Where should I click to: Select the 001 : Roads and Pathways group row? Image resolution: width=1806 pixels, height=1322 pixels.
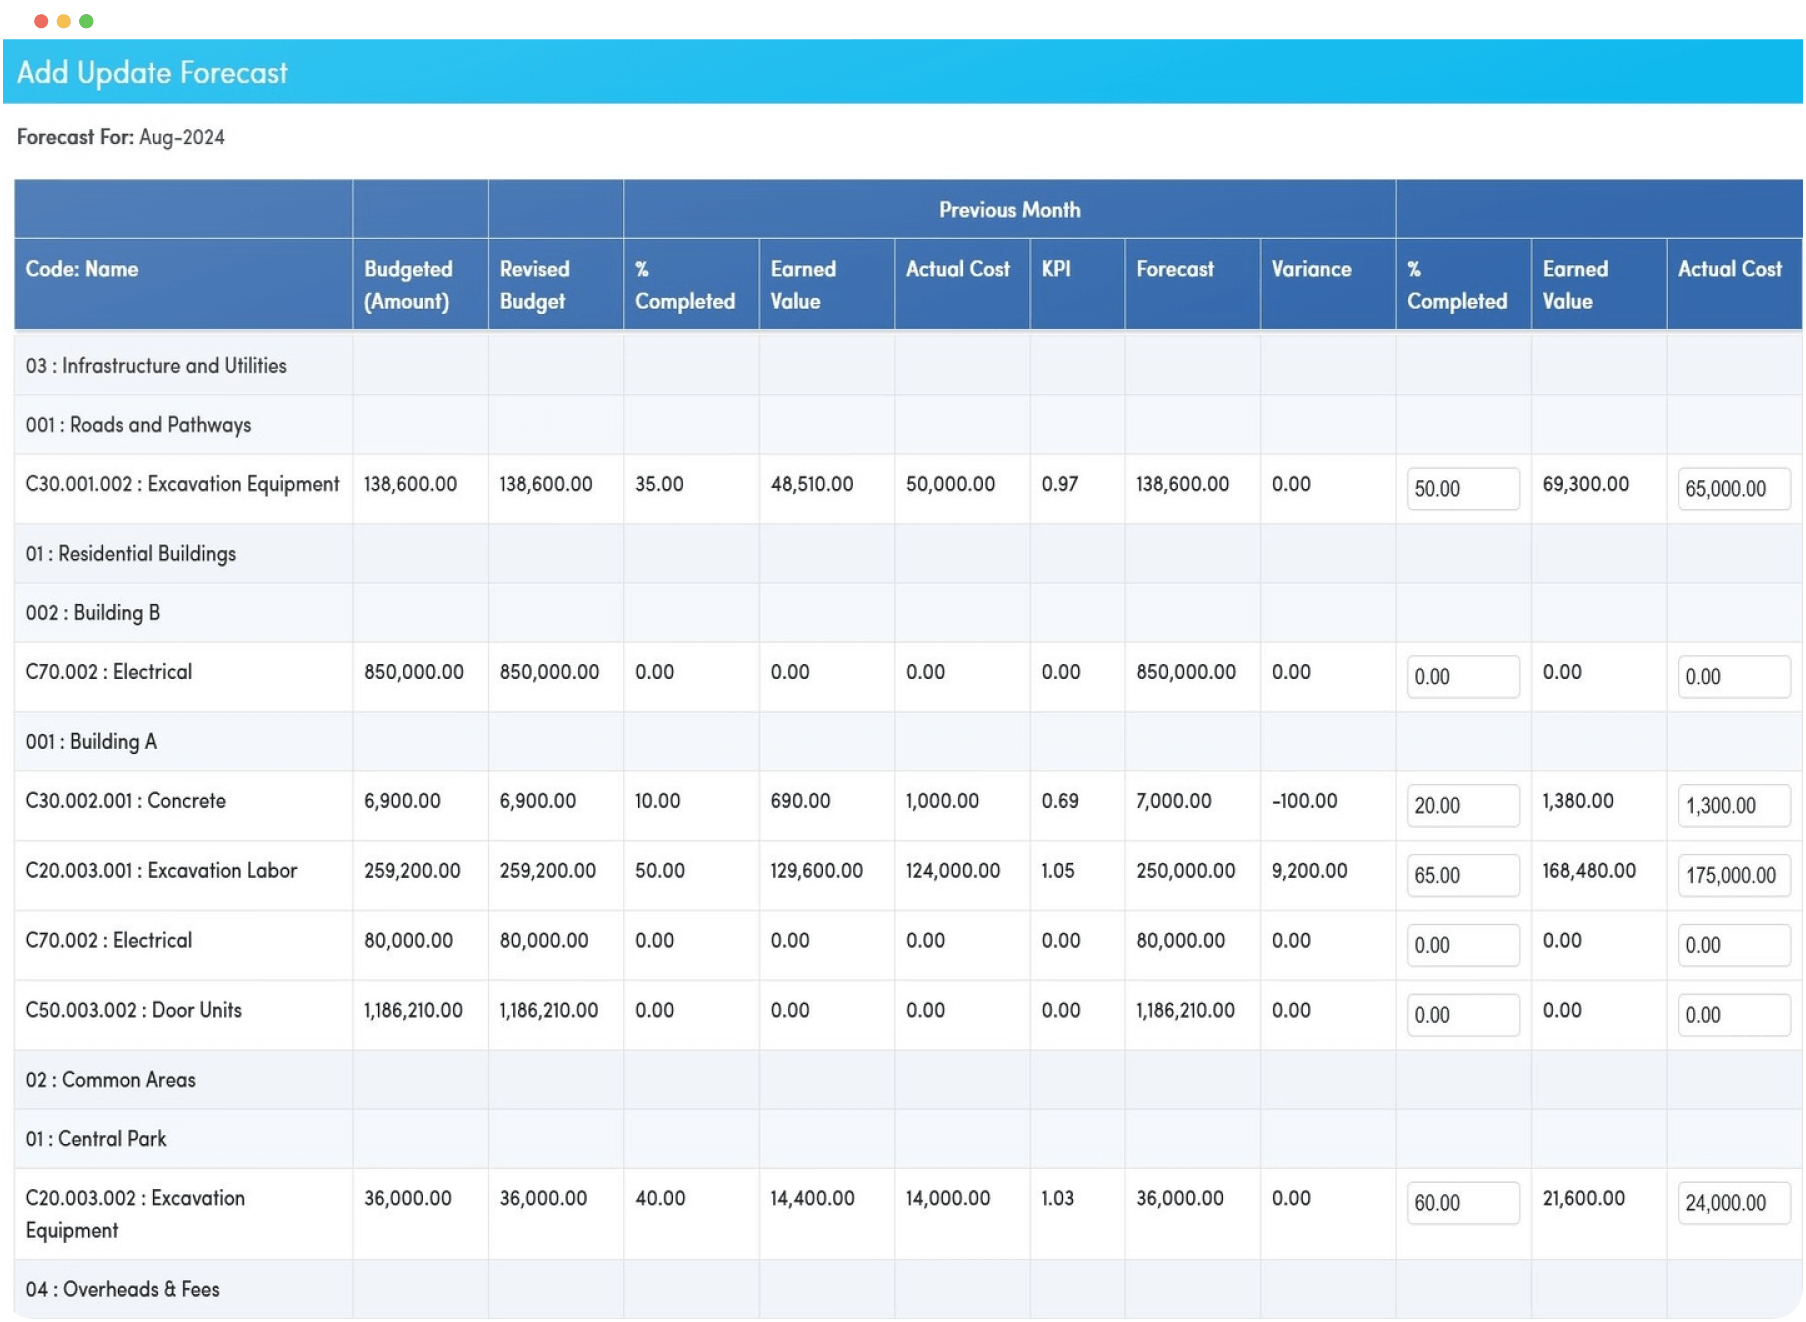(138, 424)
